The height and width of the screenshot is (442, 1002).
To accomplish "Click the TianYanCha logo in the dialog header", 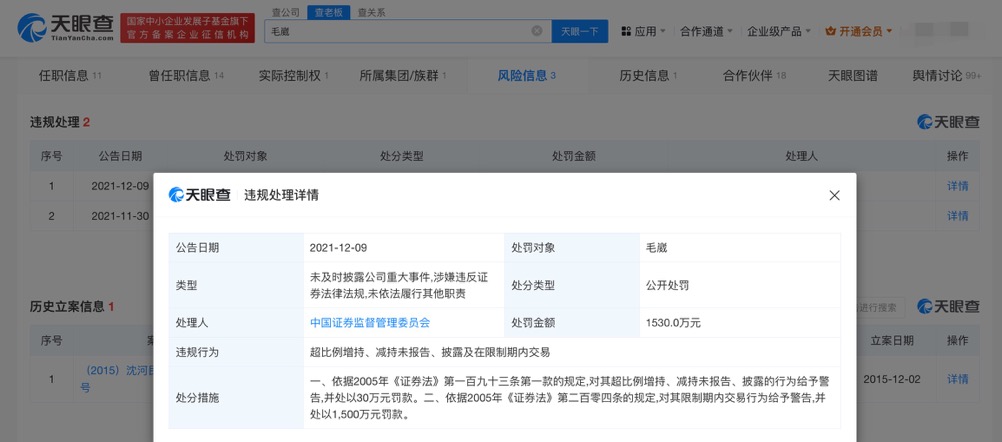I will [199, 195].
